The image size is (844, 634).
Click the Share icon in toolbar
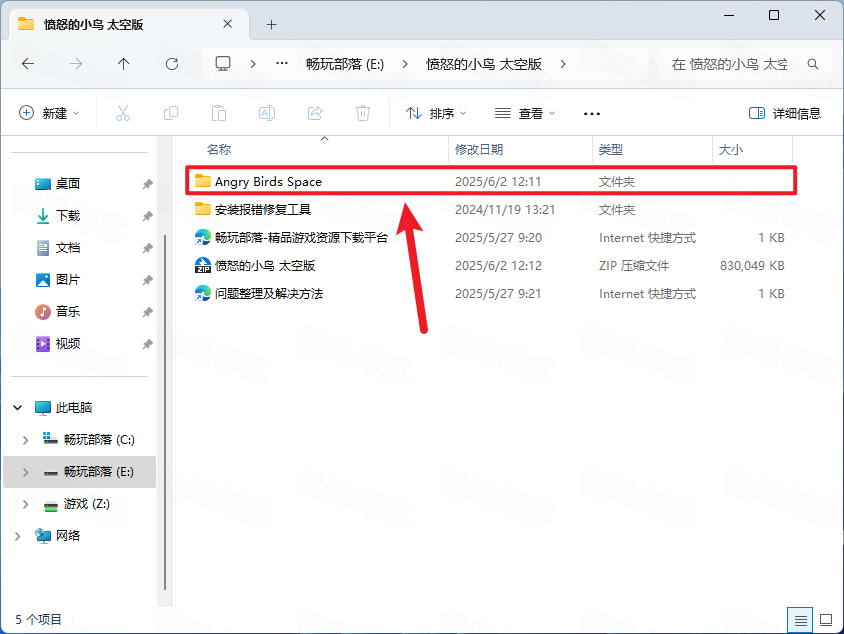315,113
